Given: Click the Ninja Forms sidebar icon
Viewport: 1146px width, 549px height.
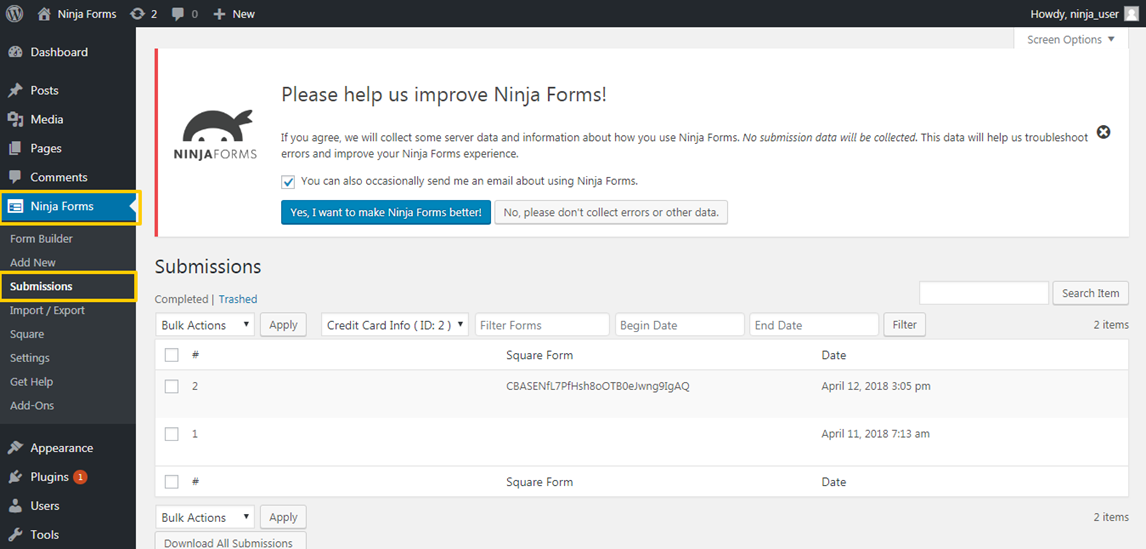Looking at the screenshot, I should 15,207.
